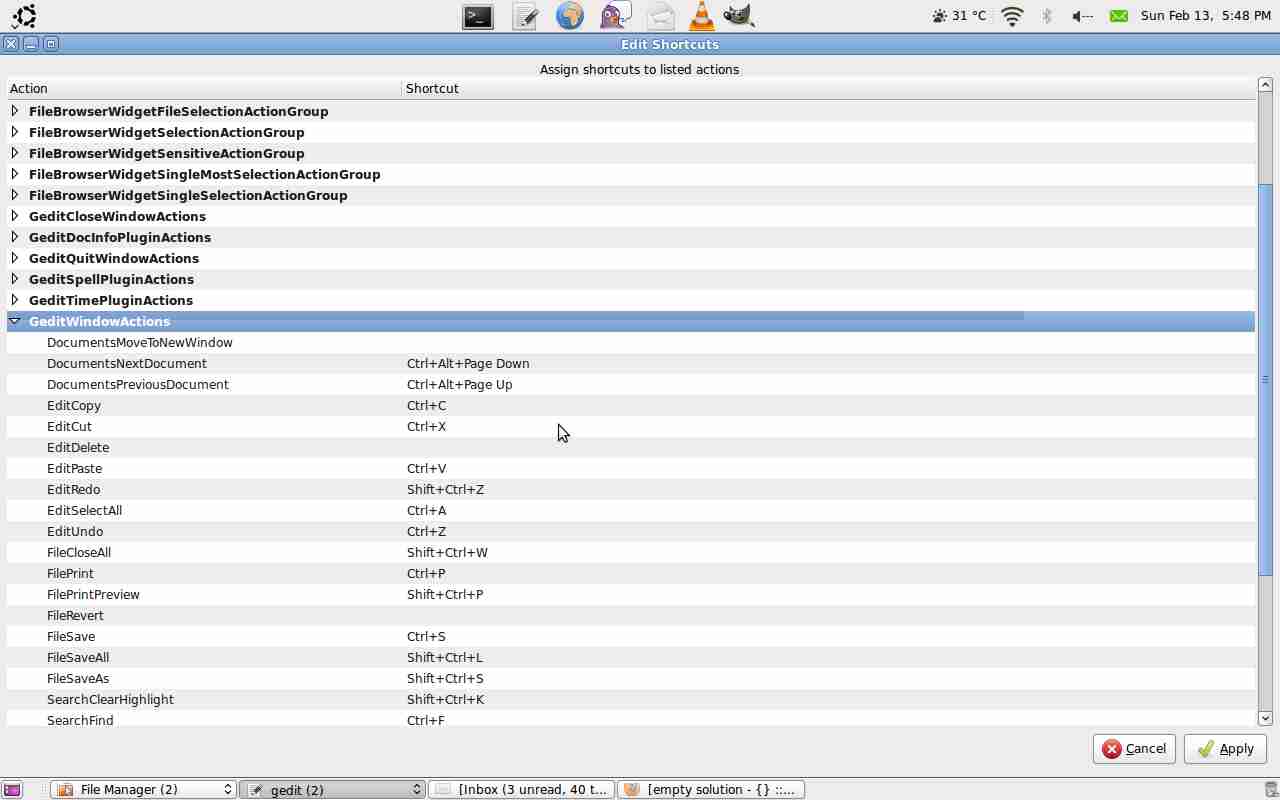The height and width of the screenshot is (800, 1280).
Task: Click the trash icon in bottom panel
Action: (1271, 790)
